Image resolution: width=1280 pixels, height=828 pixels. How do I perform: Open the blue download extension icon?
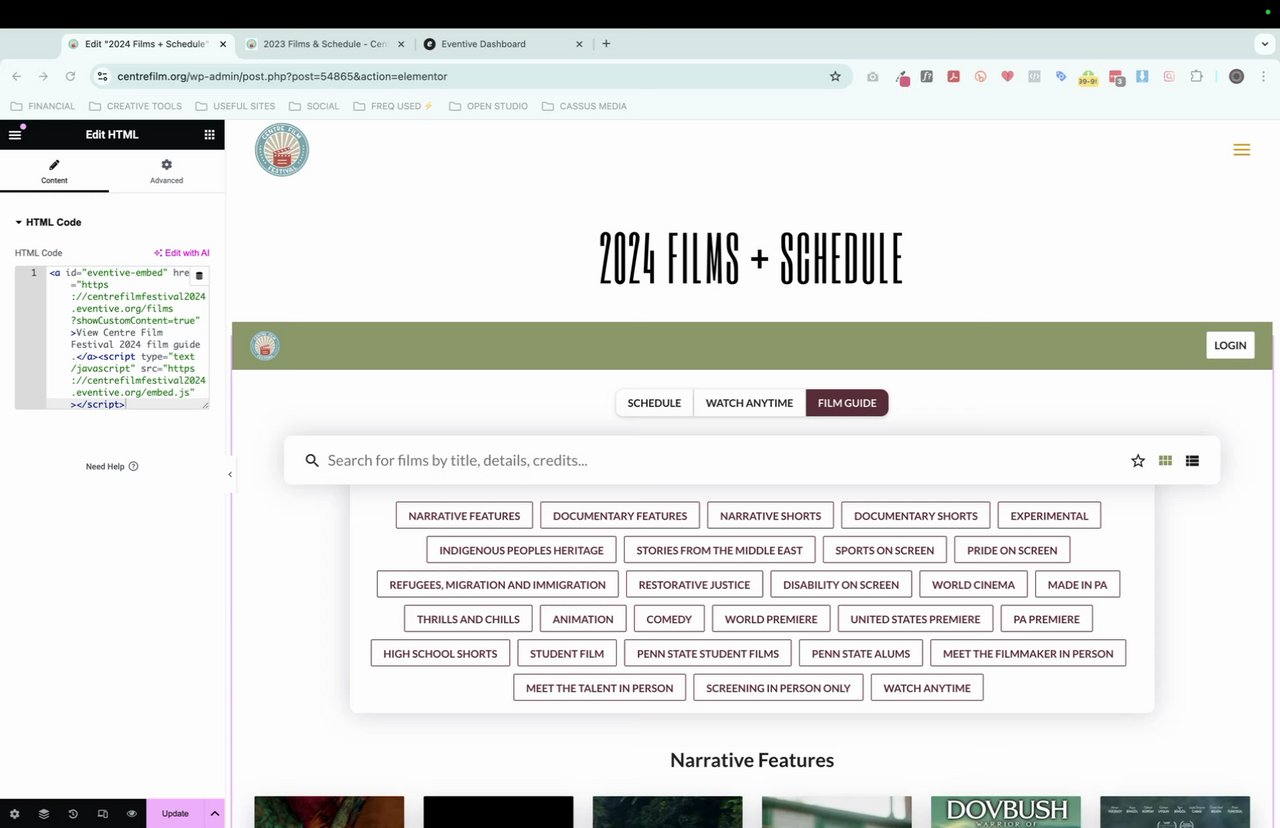click(x=1142, y=76)
